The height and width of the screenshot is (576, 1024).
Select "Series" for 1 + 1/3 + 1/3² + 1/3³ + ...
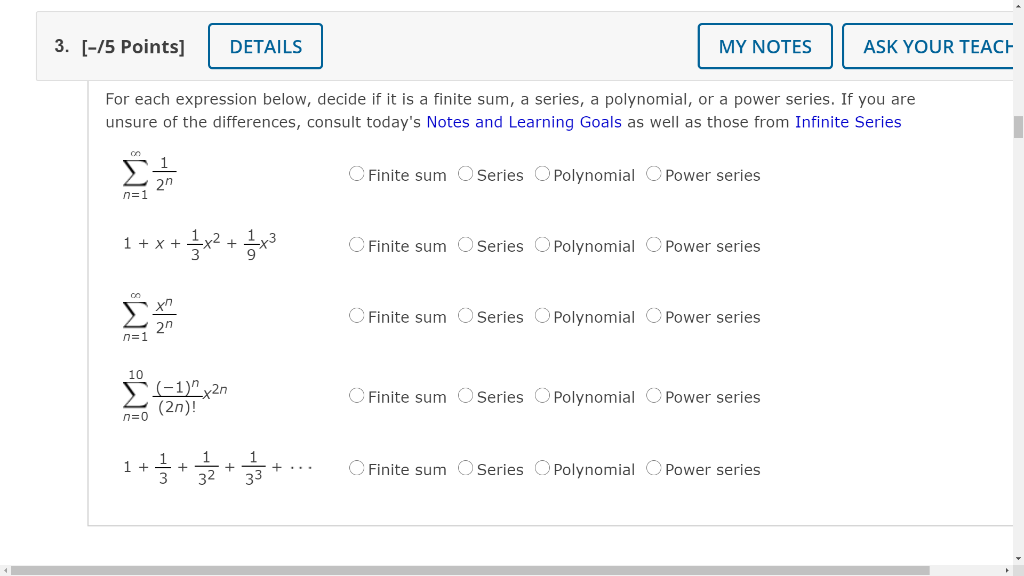(465, 468)
